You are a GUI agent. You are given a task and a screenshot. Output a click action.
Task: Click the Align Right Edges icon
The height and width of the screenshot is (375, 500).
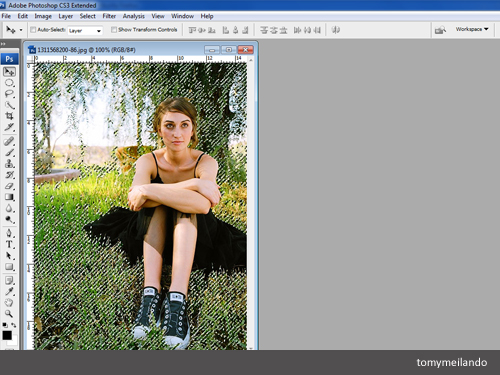tap(245, 30)
